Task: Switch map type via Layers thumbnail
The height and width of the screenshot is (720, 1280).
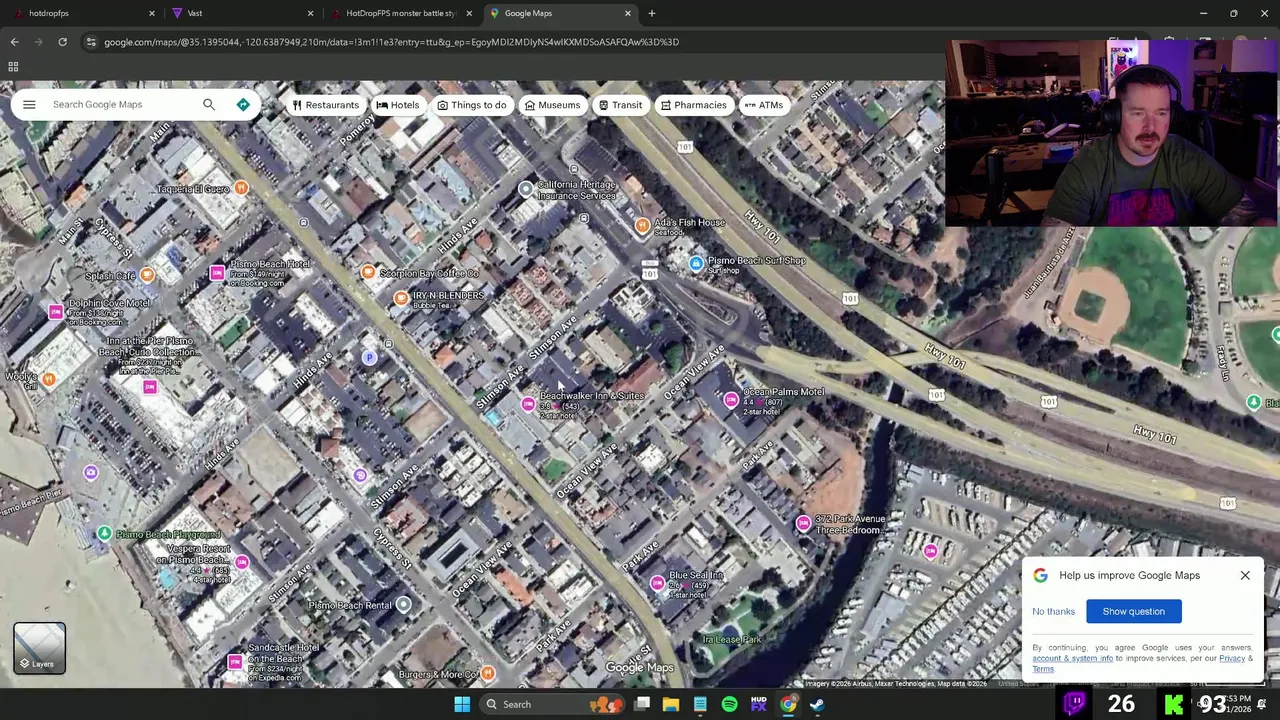Action: pyautogui.click(x=39, y=648)
